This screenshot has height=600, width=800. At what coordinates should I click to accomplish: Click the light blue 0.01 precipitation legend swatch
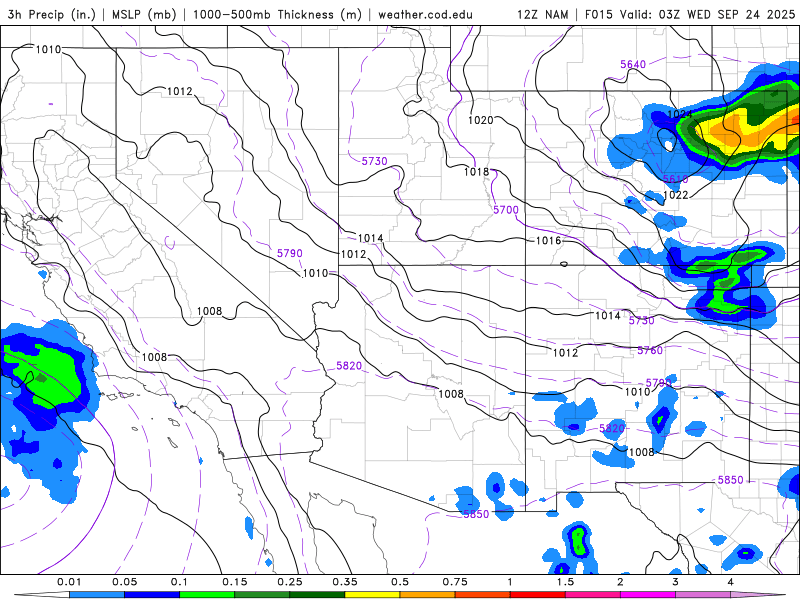pyautogui.click(x=96, y=595)
